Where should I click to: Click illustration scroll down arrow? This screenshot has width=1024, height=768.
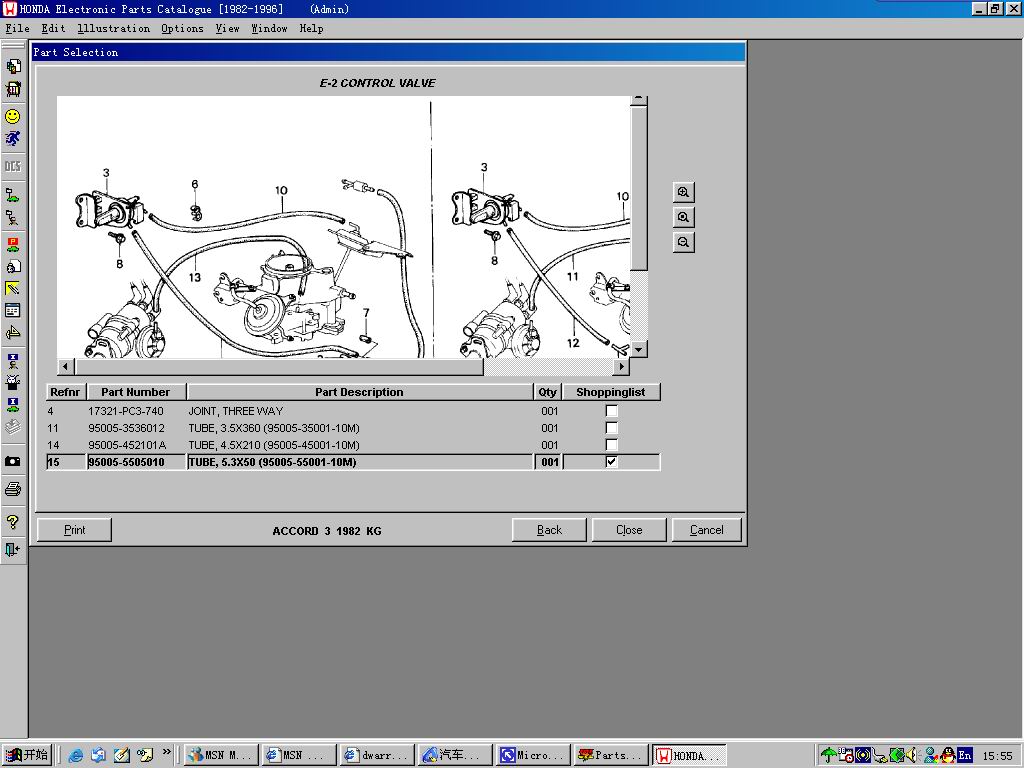pyautogui.click(x=639, y=349)
